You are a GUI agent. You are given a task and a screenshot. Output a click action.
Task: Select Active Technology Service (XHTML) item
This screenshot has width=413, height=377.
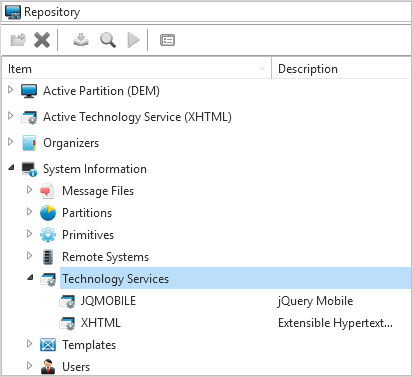tap(137, 117)
